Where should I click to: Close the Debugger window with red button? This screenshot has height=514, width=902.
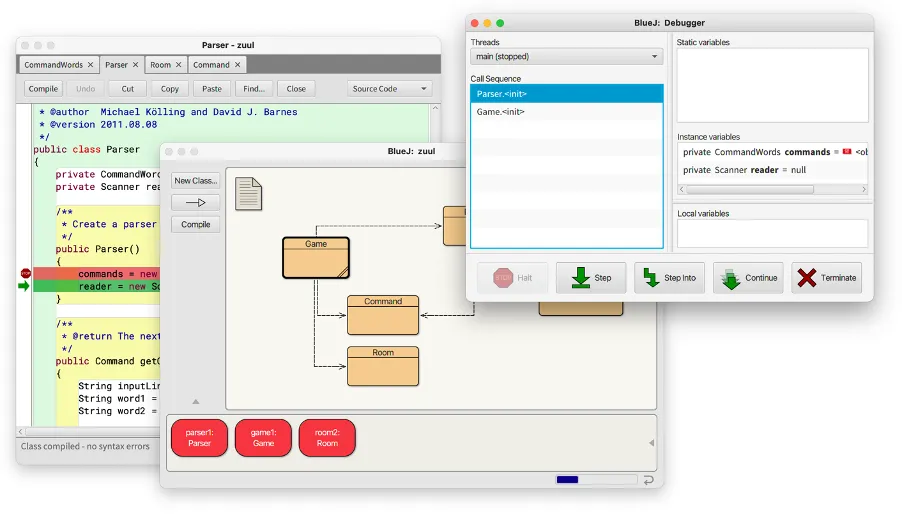point(475,23)
